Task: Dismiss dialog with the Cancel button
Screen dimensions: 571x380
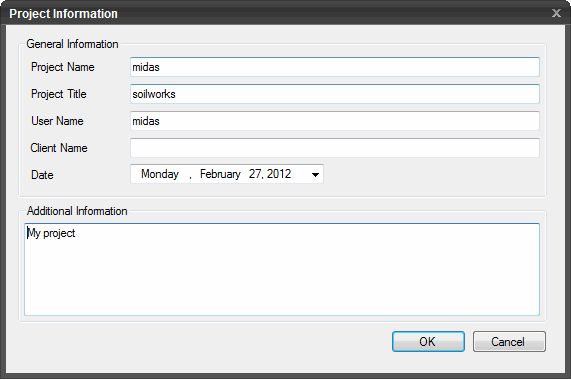Action: pyautogui.click(x=509, y=341)
